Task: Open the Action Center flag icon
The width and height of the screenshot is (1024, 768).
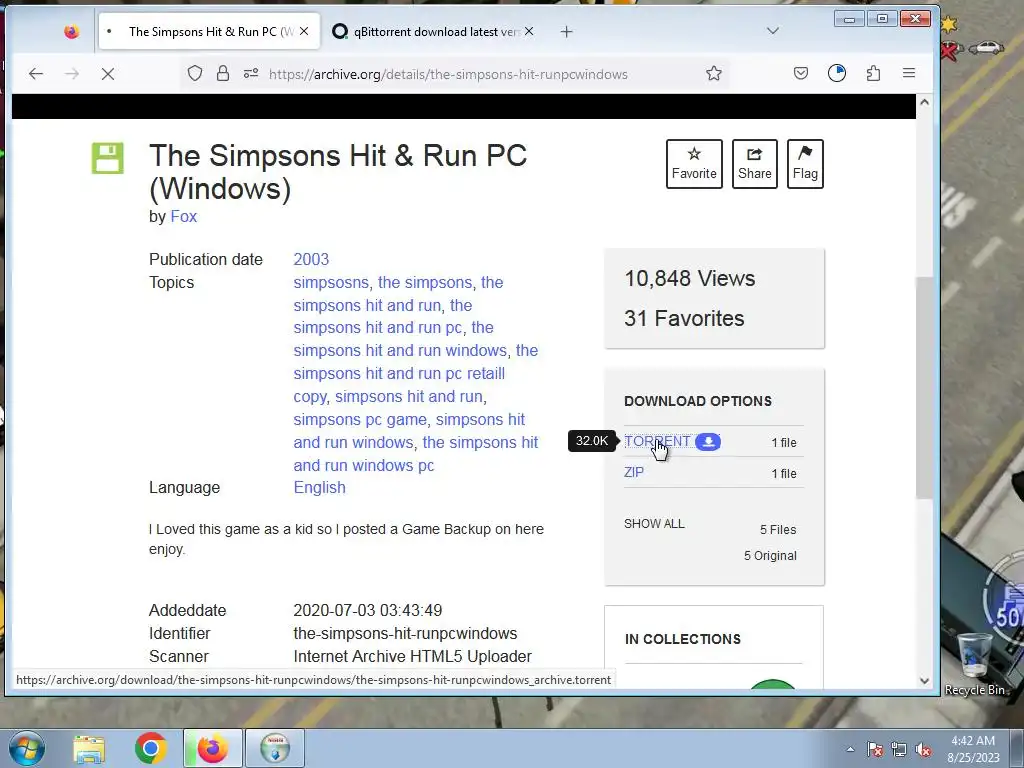Action: pos(874,749)
